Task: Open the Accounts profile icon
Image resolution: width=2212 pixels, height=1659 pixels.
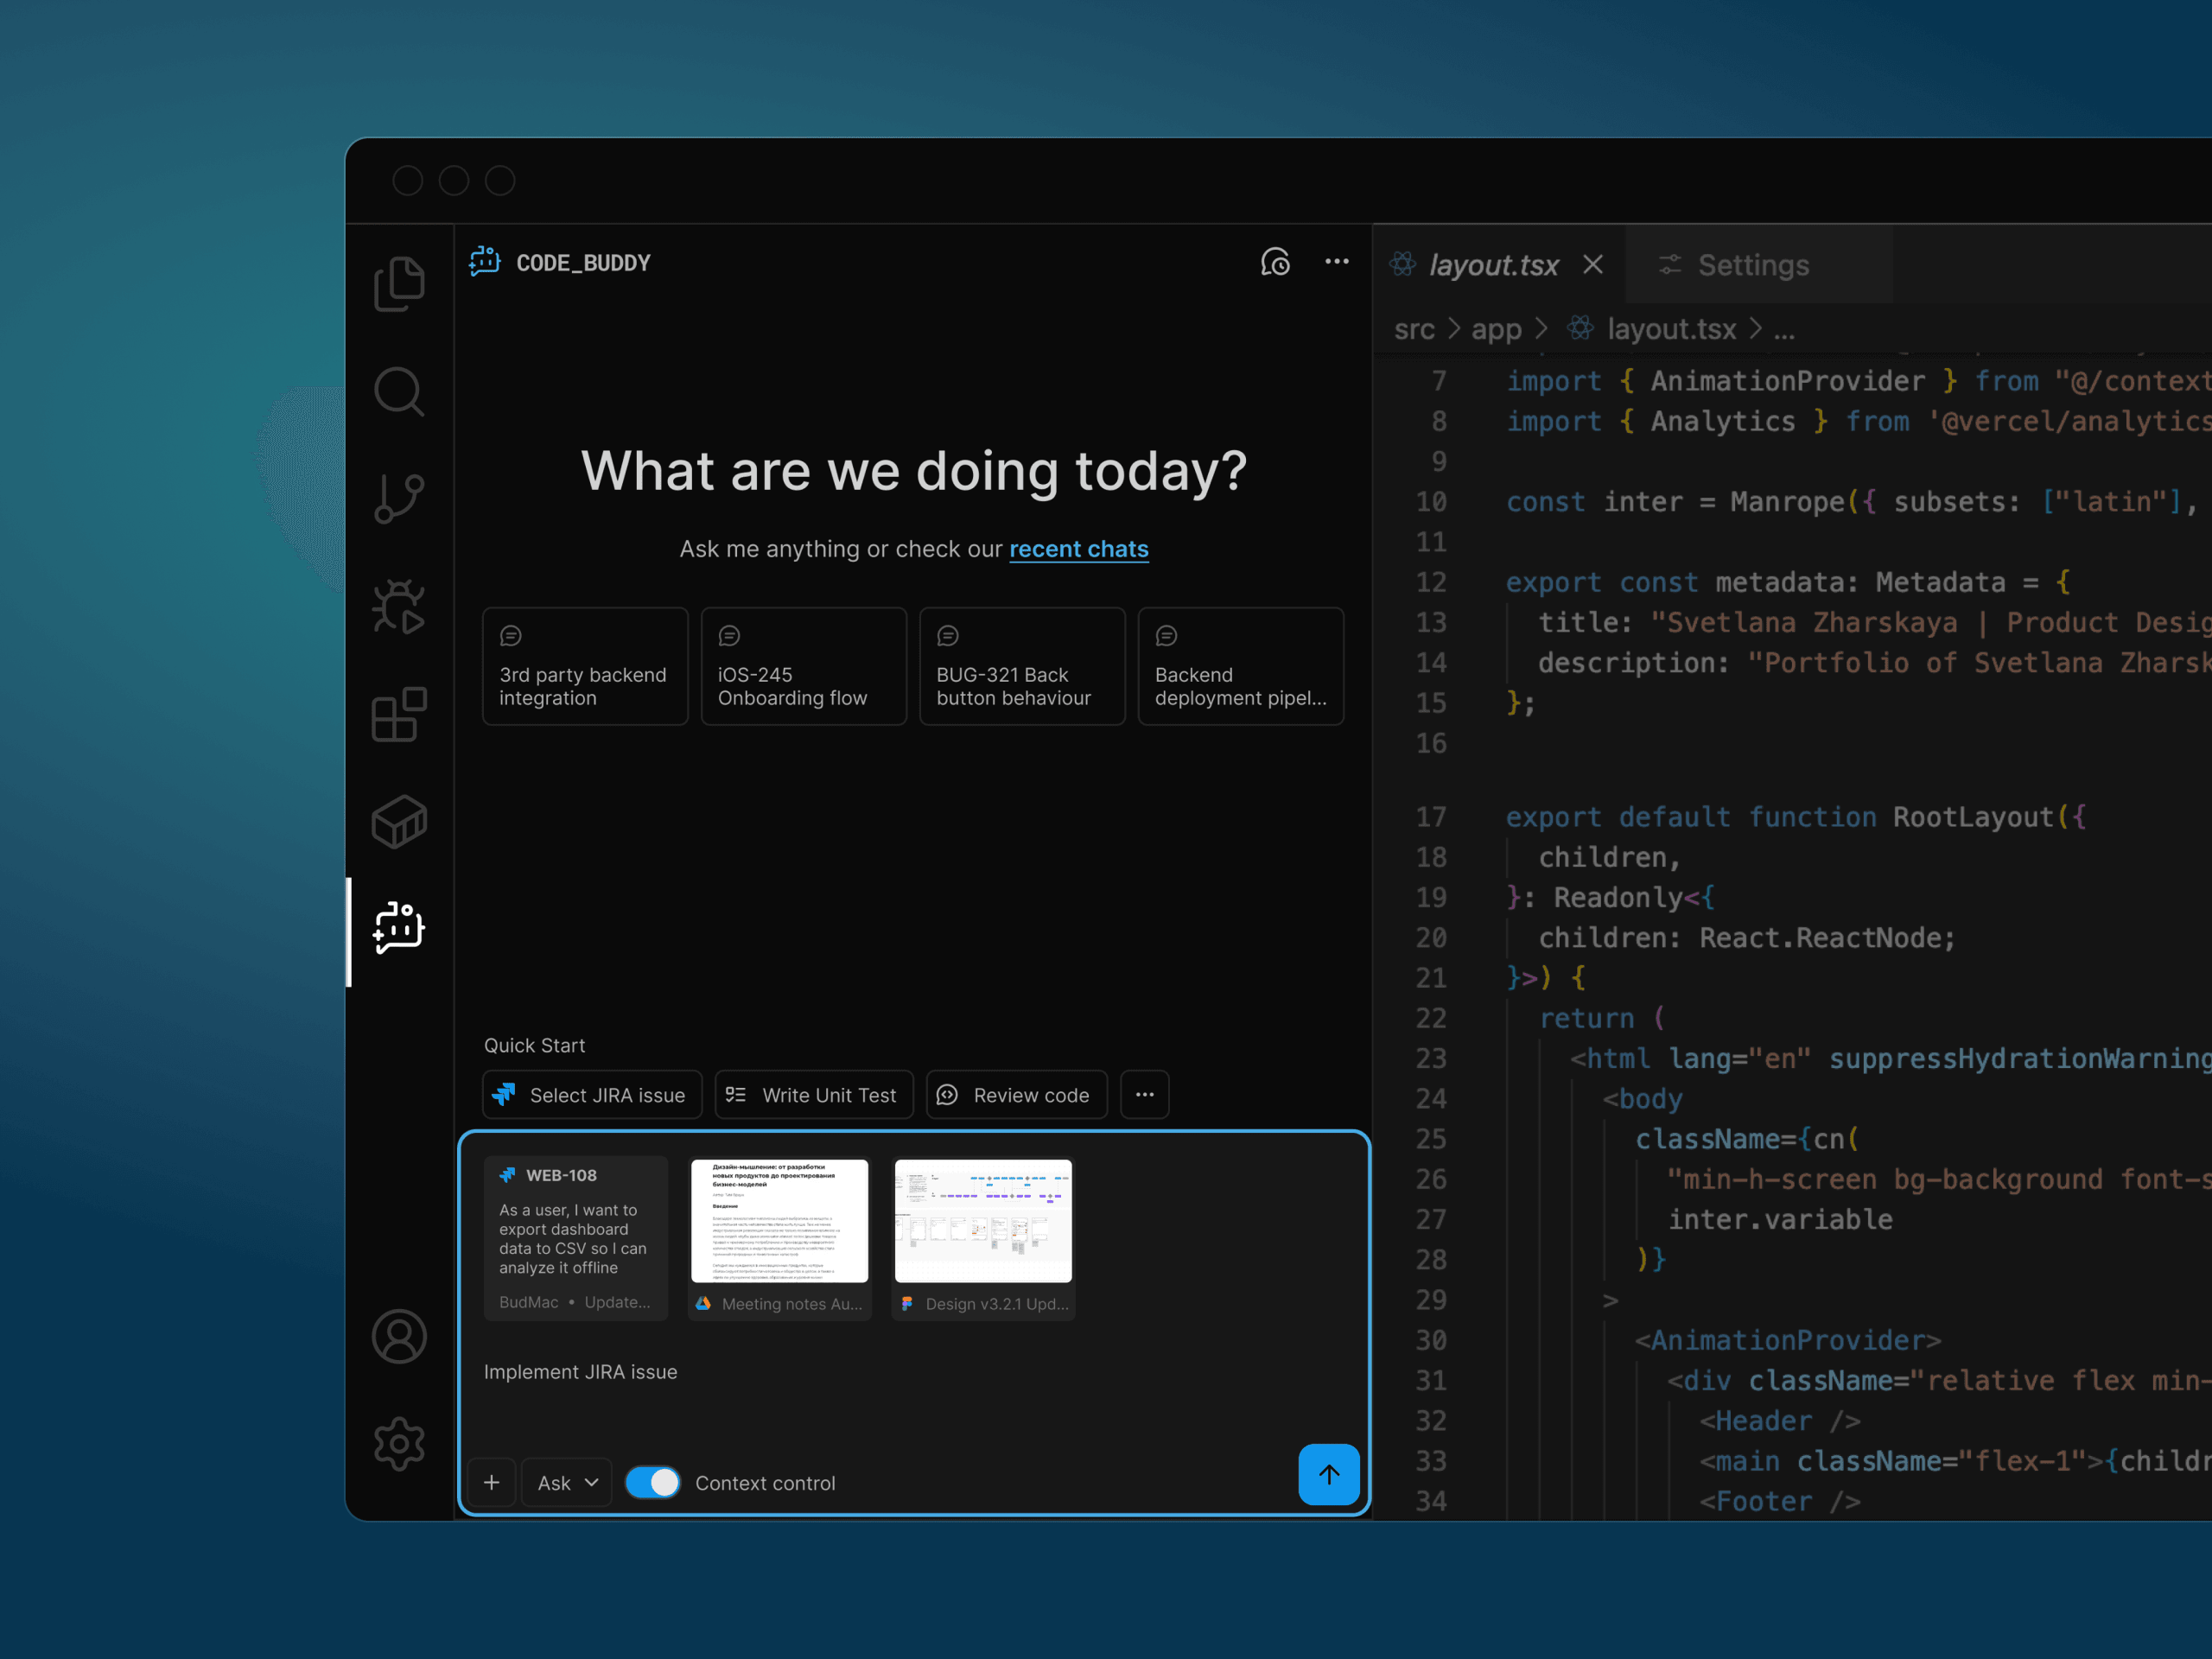Action: pyautogui.click(x=399, y=1337)
